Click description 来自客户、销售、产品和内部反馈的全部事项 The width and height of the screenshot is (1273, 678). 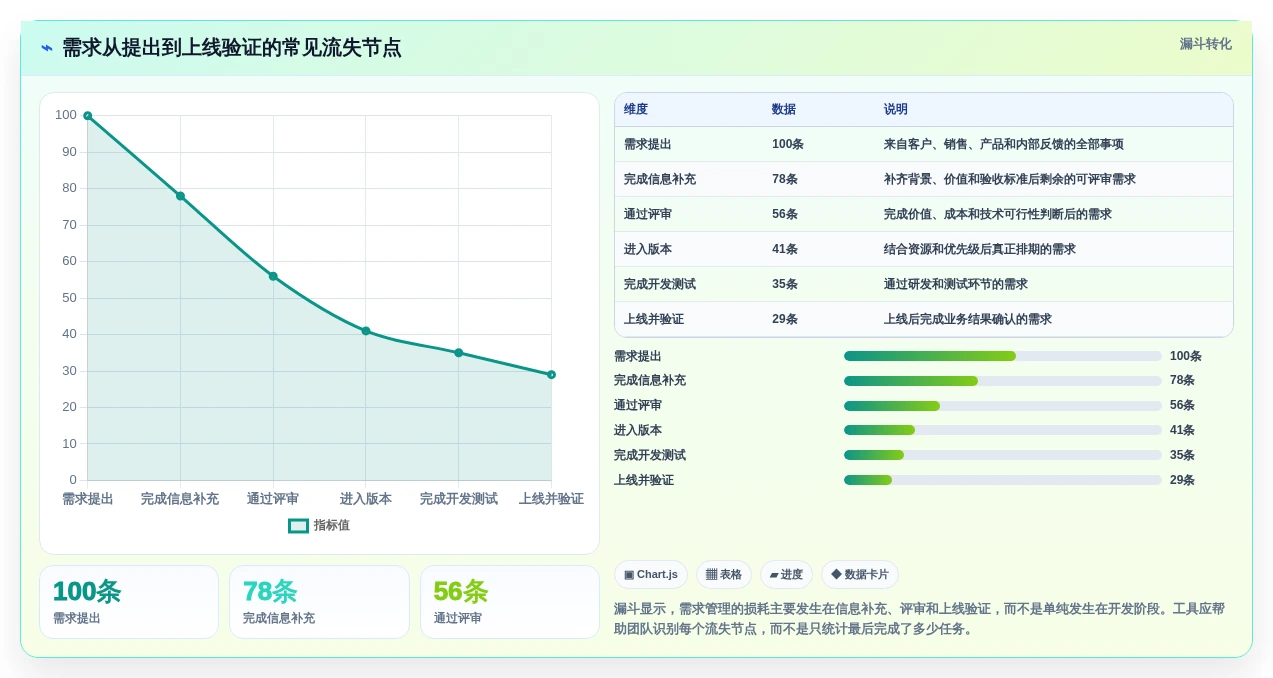pos(1004,144)
